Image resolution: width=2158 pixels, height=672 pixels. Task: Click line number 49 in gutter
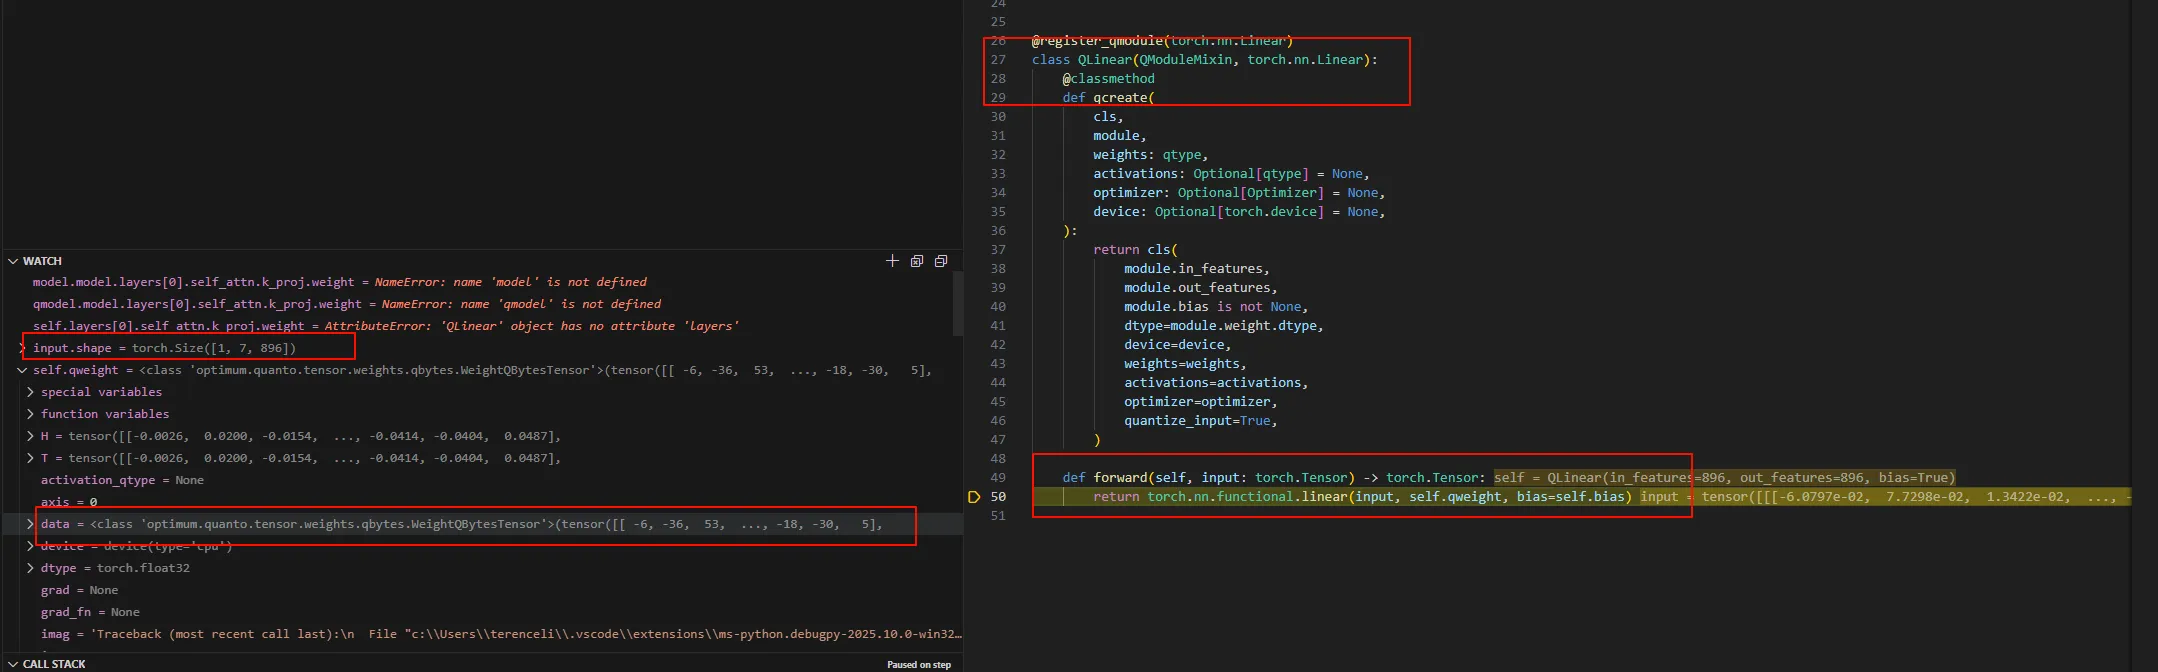click(998, 478)
